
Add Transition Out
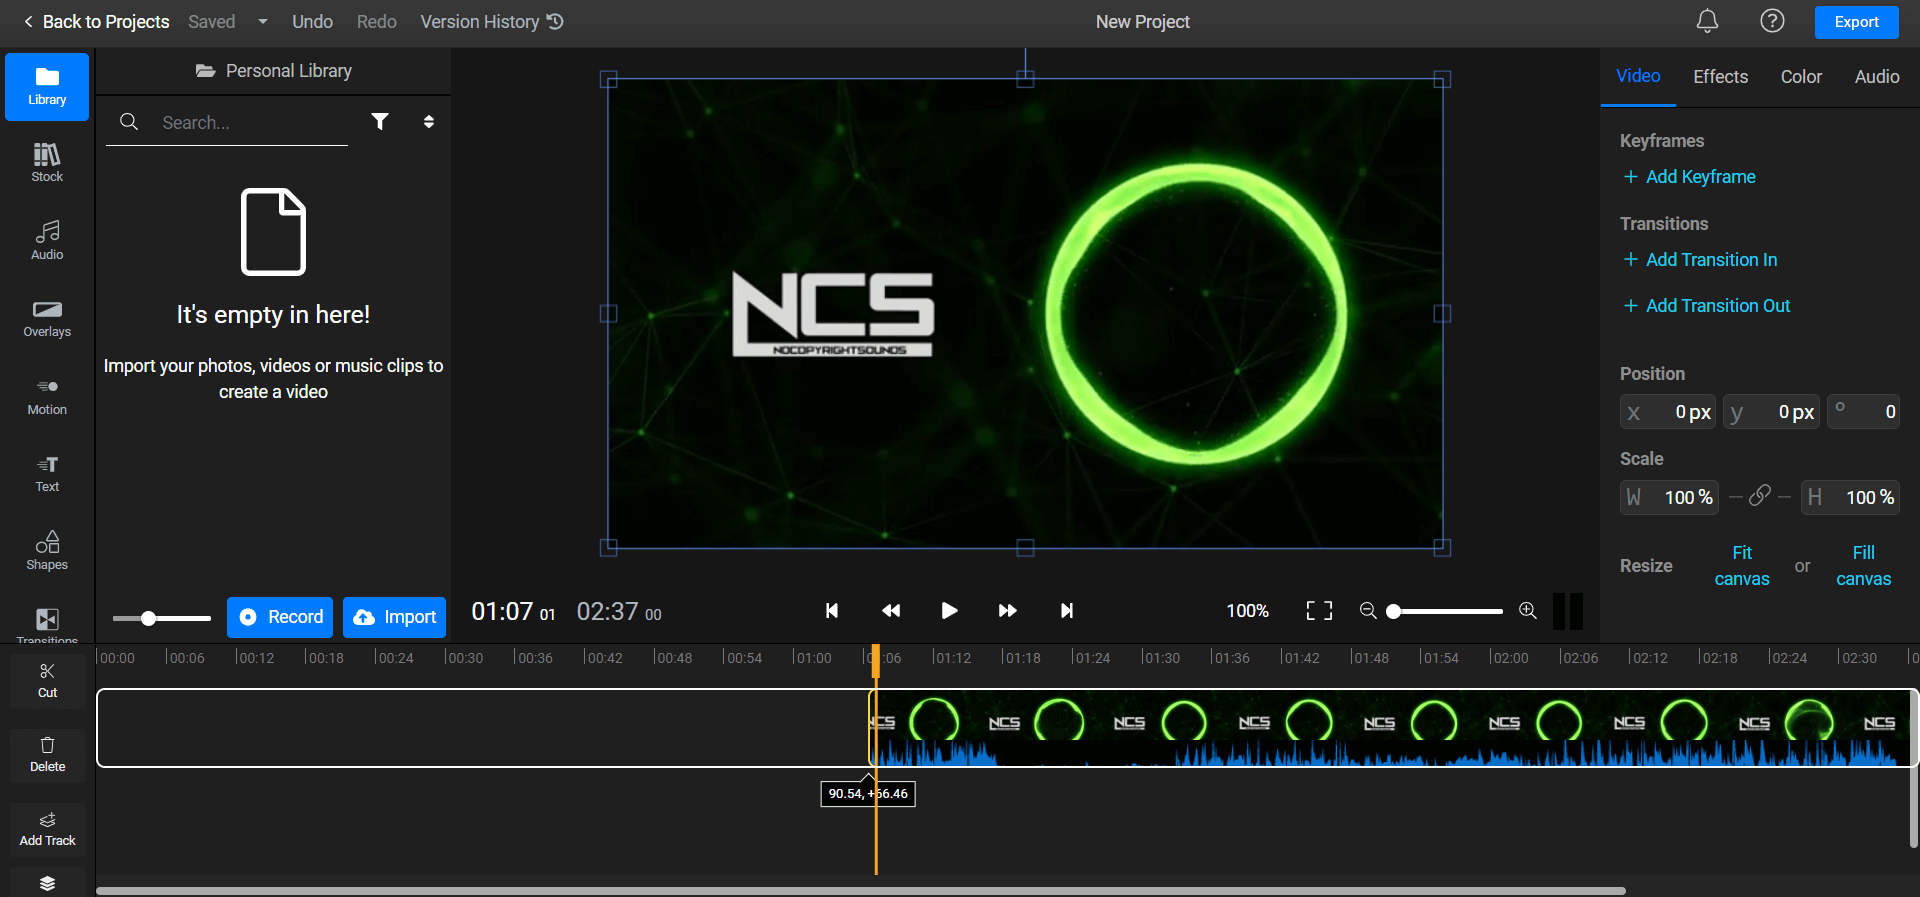pos(1706,306)
